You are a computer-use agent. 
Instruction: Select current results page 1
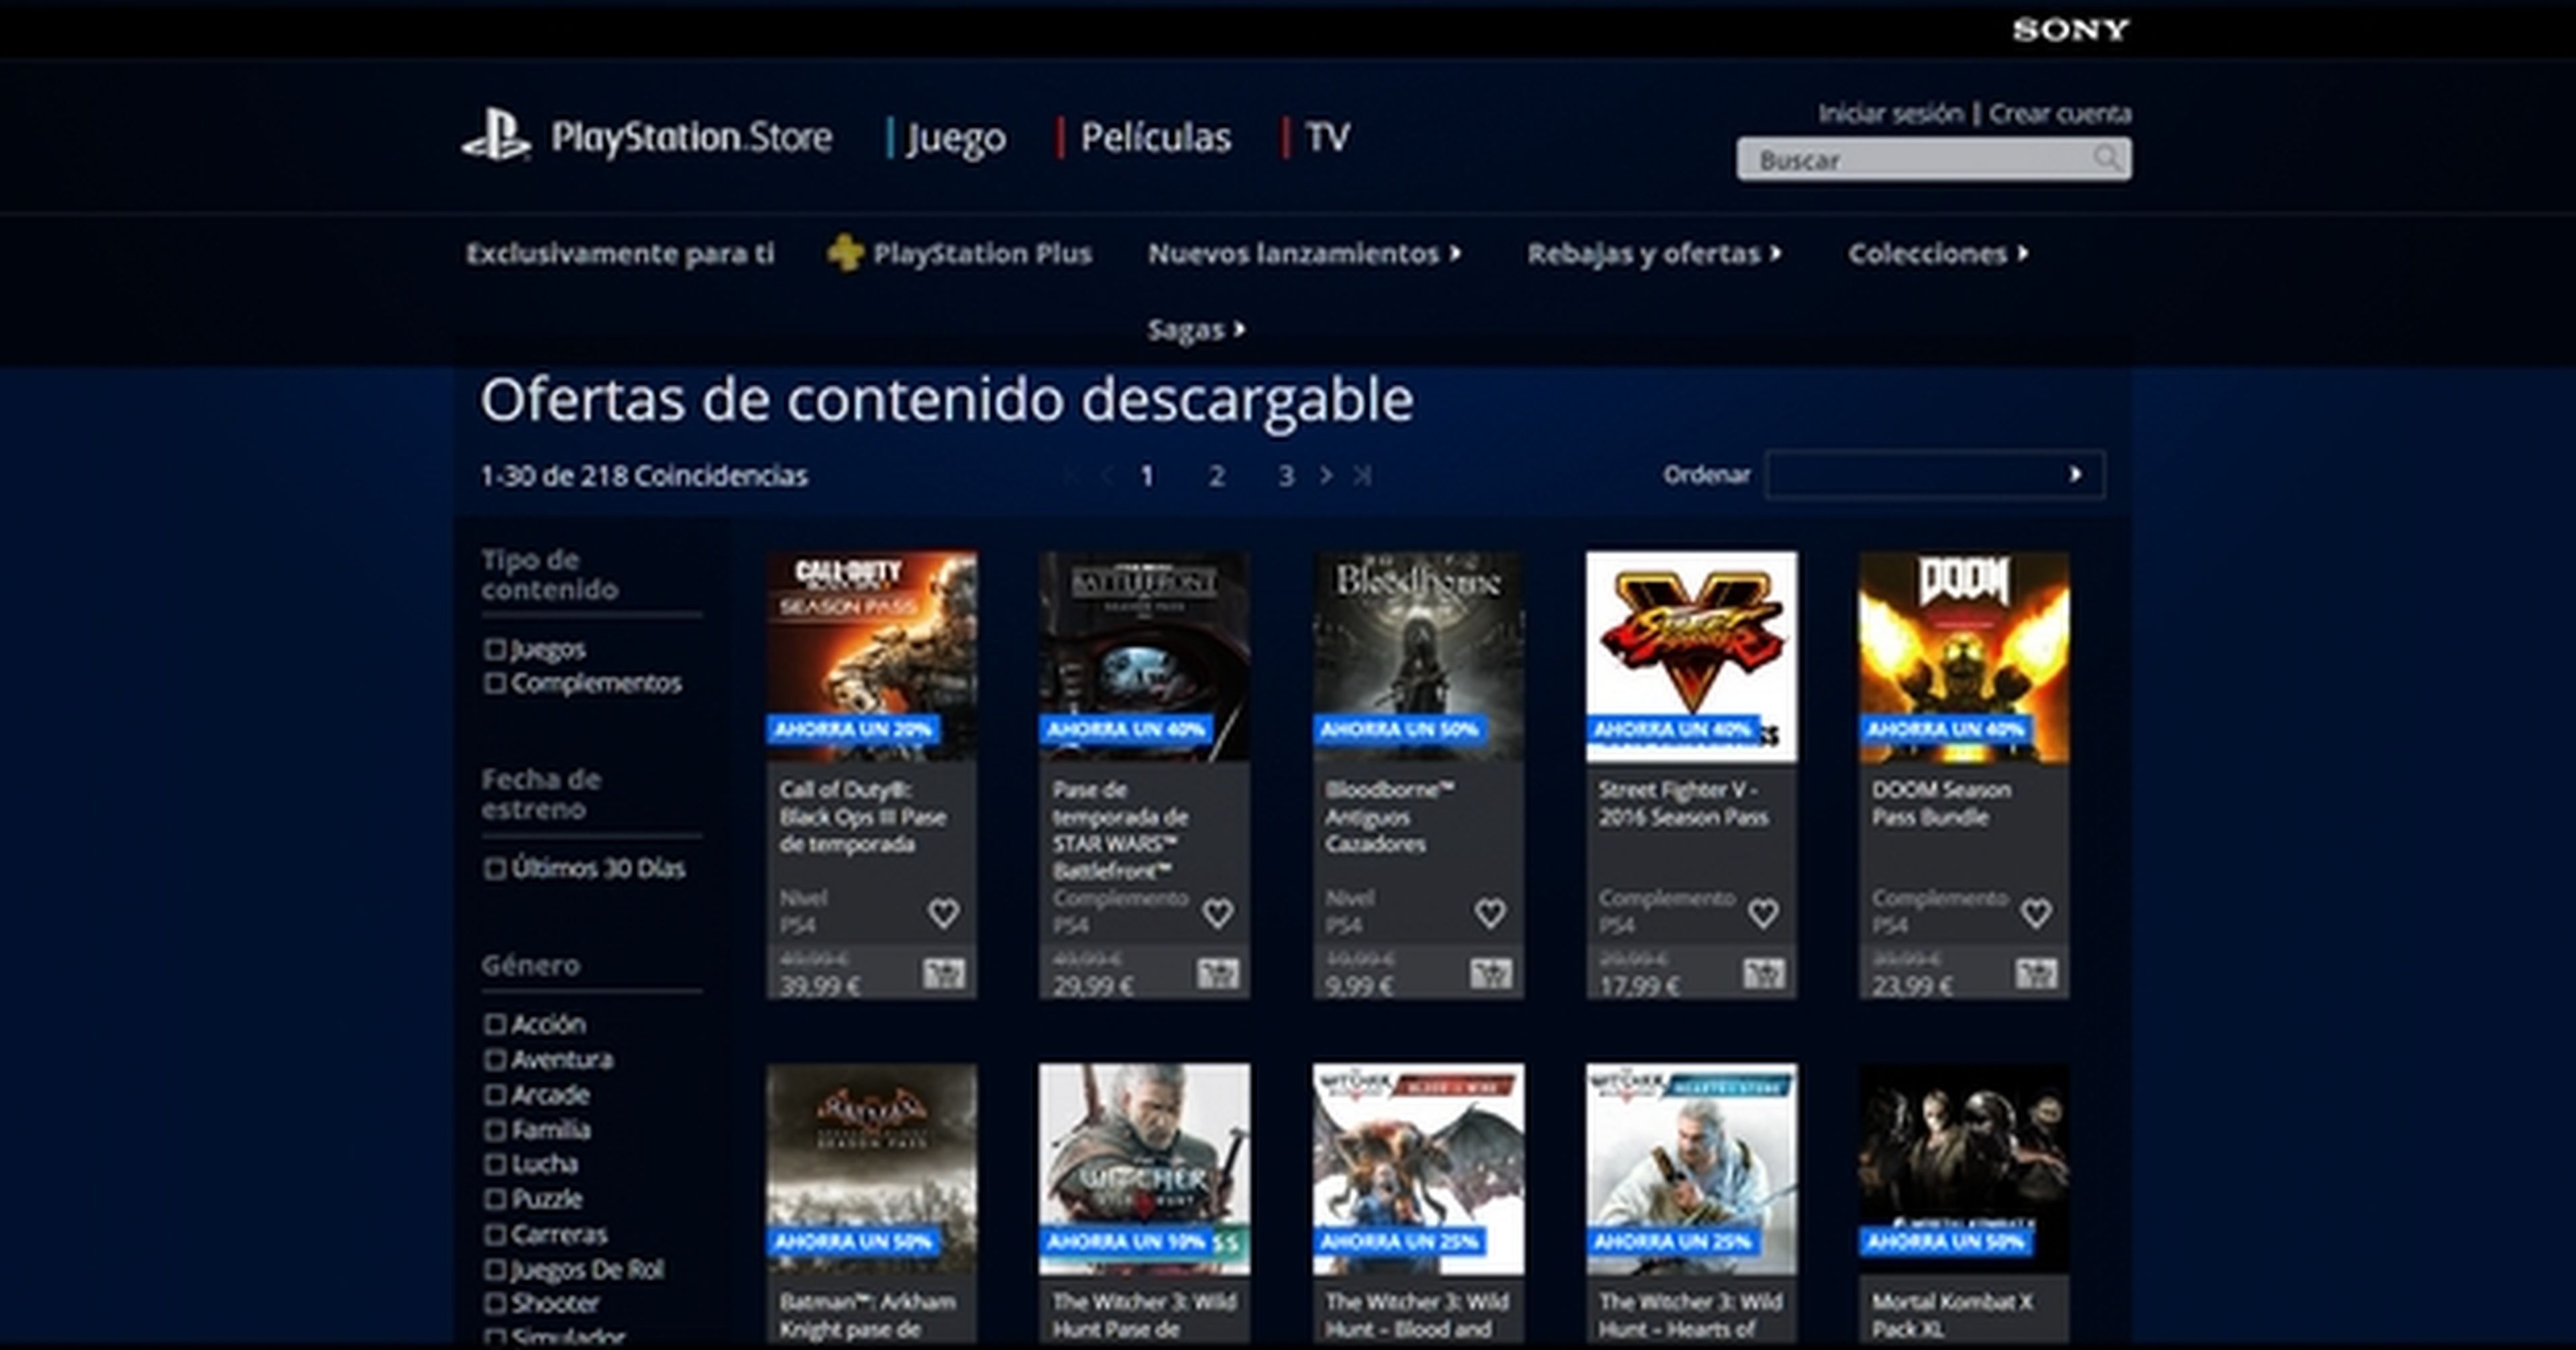(1147, 476)
